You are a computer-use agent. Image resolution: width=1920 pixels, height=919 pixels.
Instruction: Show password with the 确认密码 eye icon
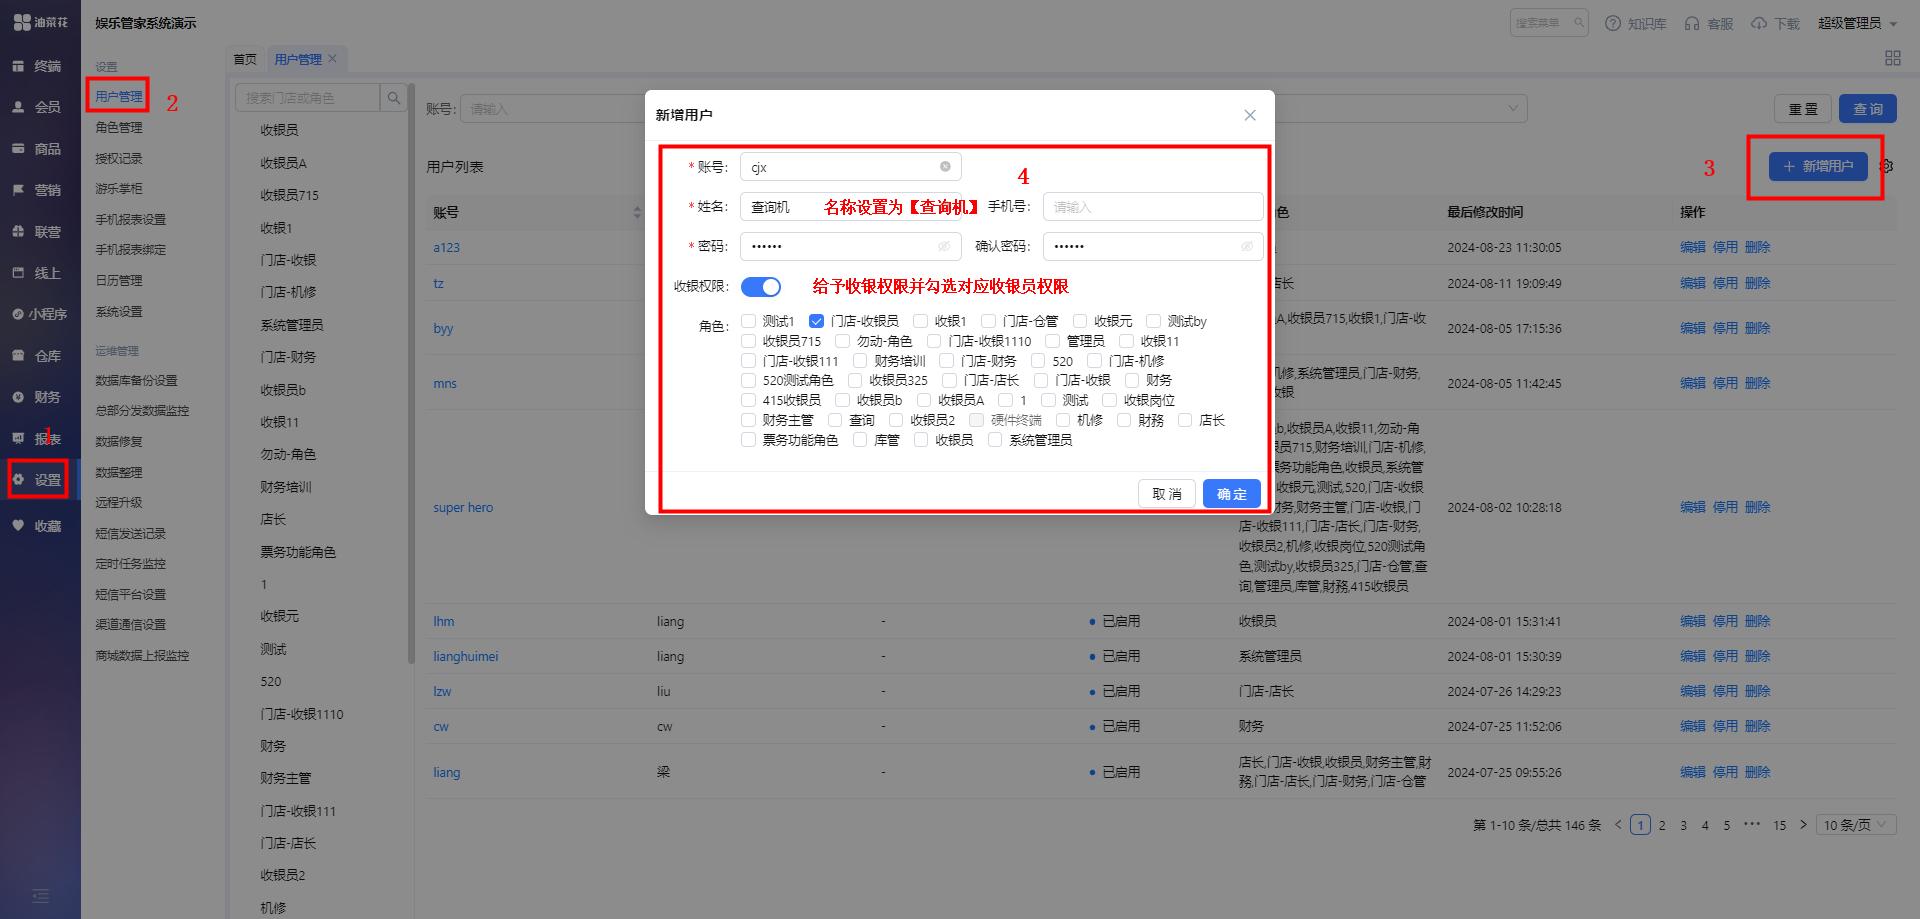[x=1247, y=246]
